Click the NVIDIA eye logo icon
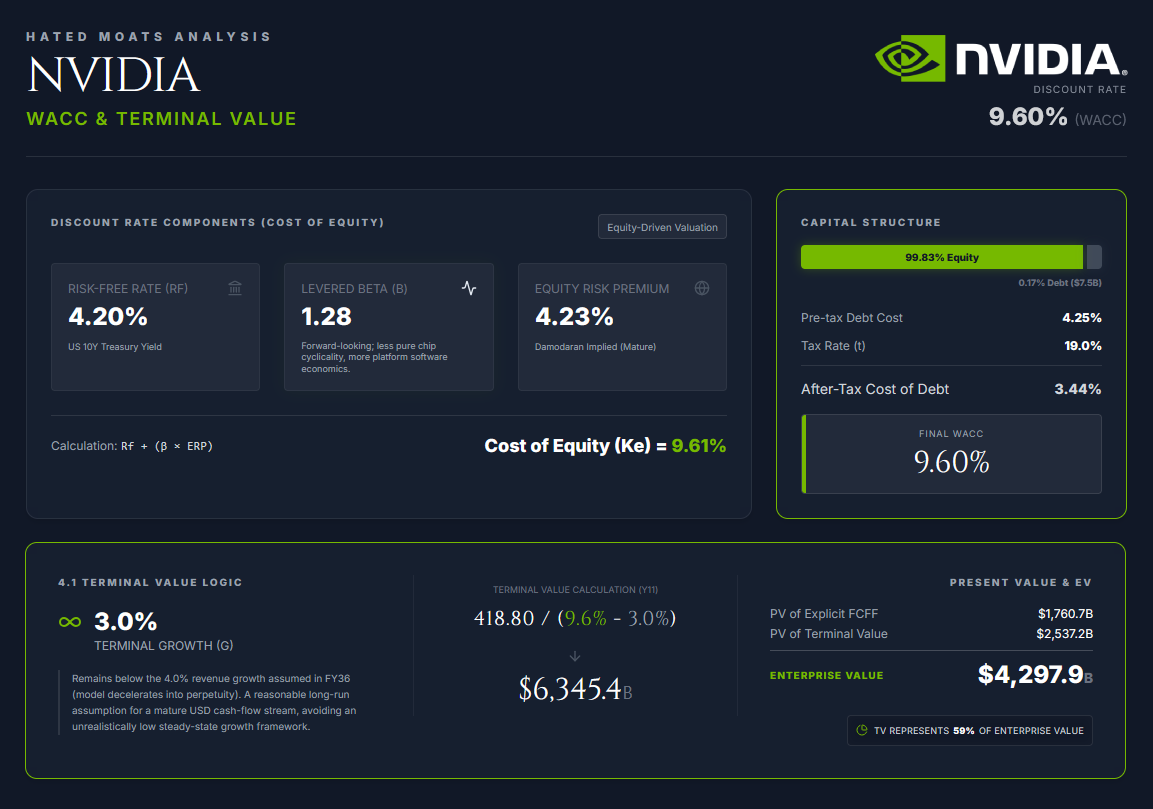Image resolution: width=1153 pixels, height=809 pixels. coord(910,58)
